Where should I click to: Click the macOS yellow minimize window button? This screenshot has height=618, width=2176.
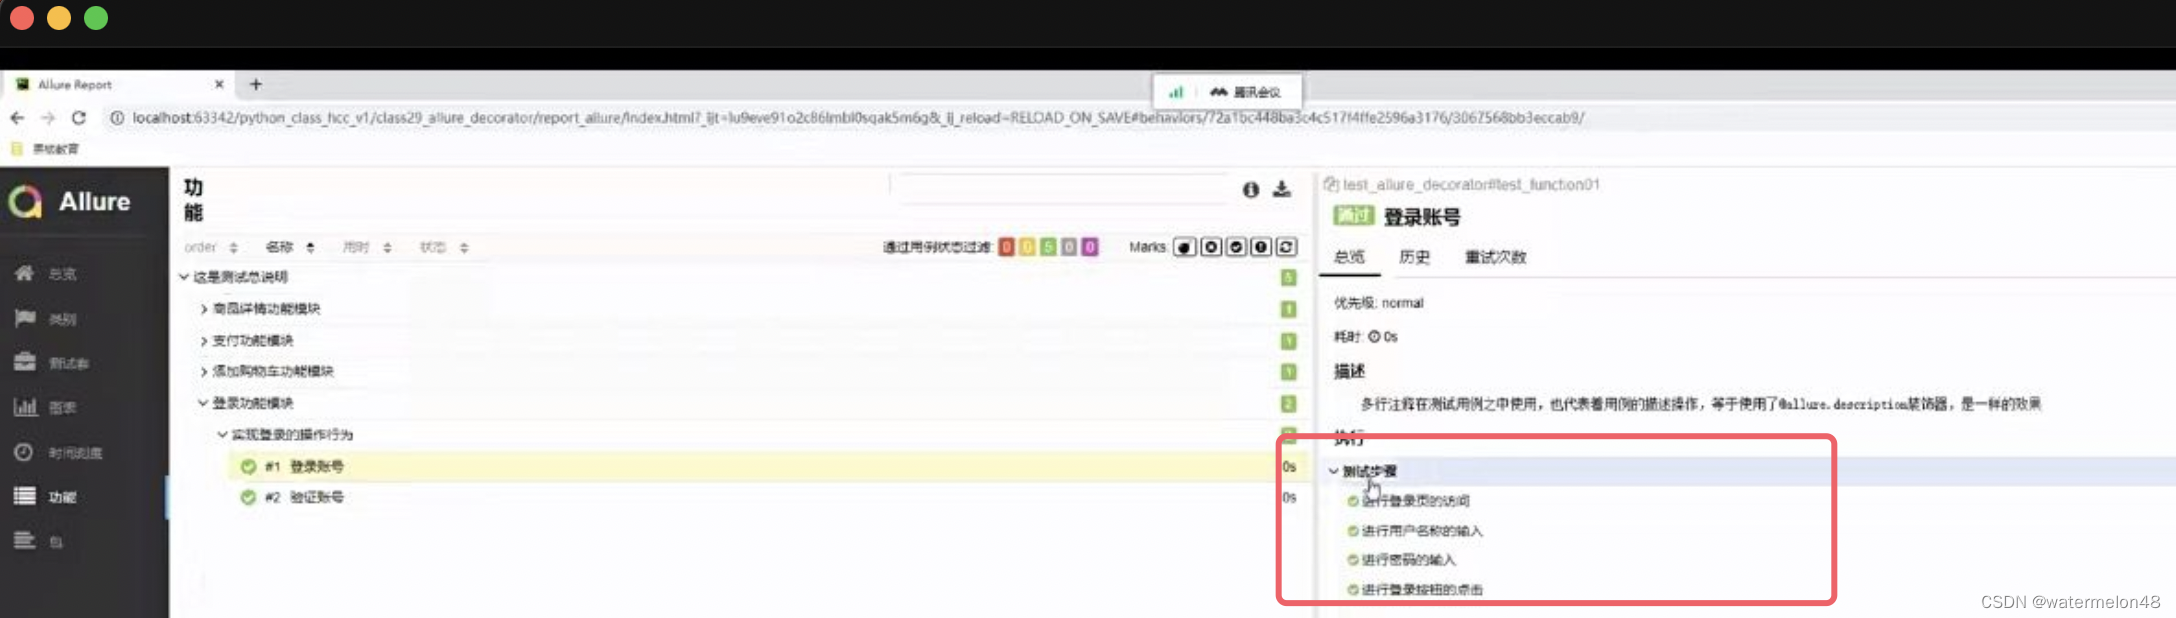[x=59, y=18]
